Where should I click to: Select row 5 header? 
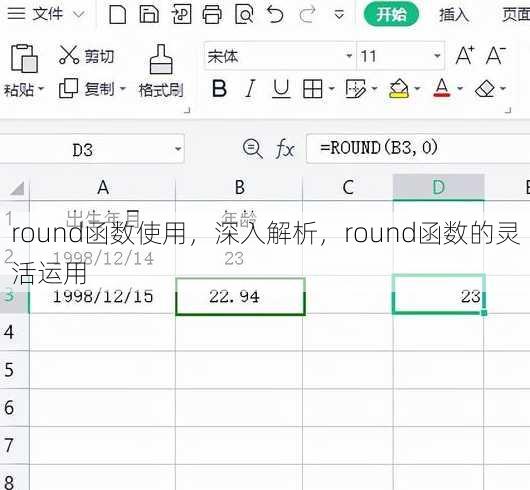pos(14,370)
